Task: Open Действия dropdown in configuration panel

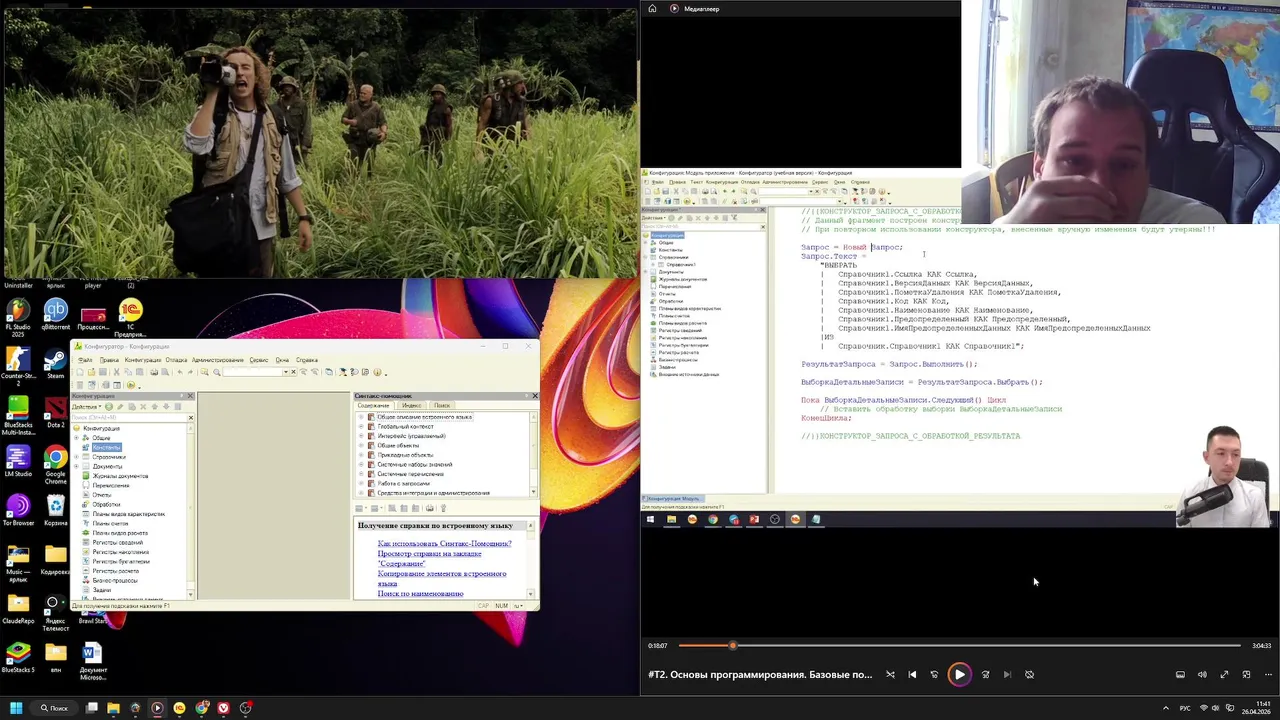Action: click(86, 406)
